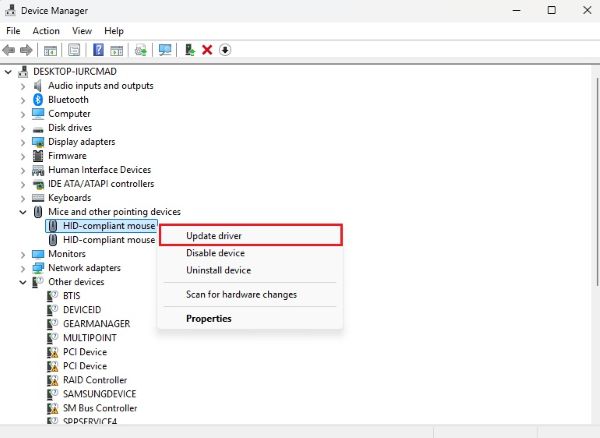This screenshot has width=600, height=438.
Task: Click the SM Bus Controller warning icon
Action: [x=52, y=408]
